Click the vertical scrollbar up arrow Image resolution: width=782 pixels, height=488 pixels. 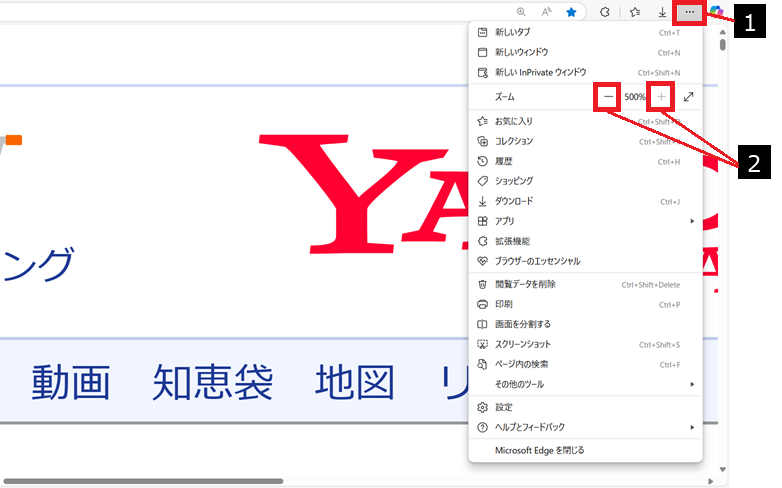coord(723,32)
